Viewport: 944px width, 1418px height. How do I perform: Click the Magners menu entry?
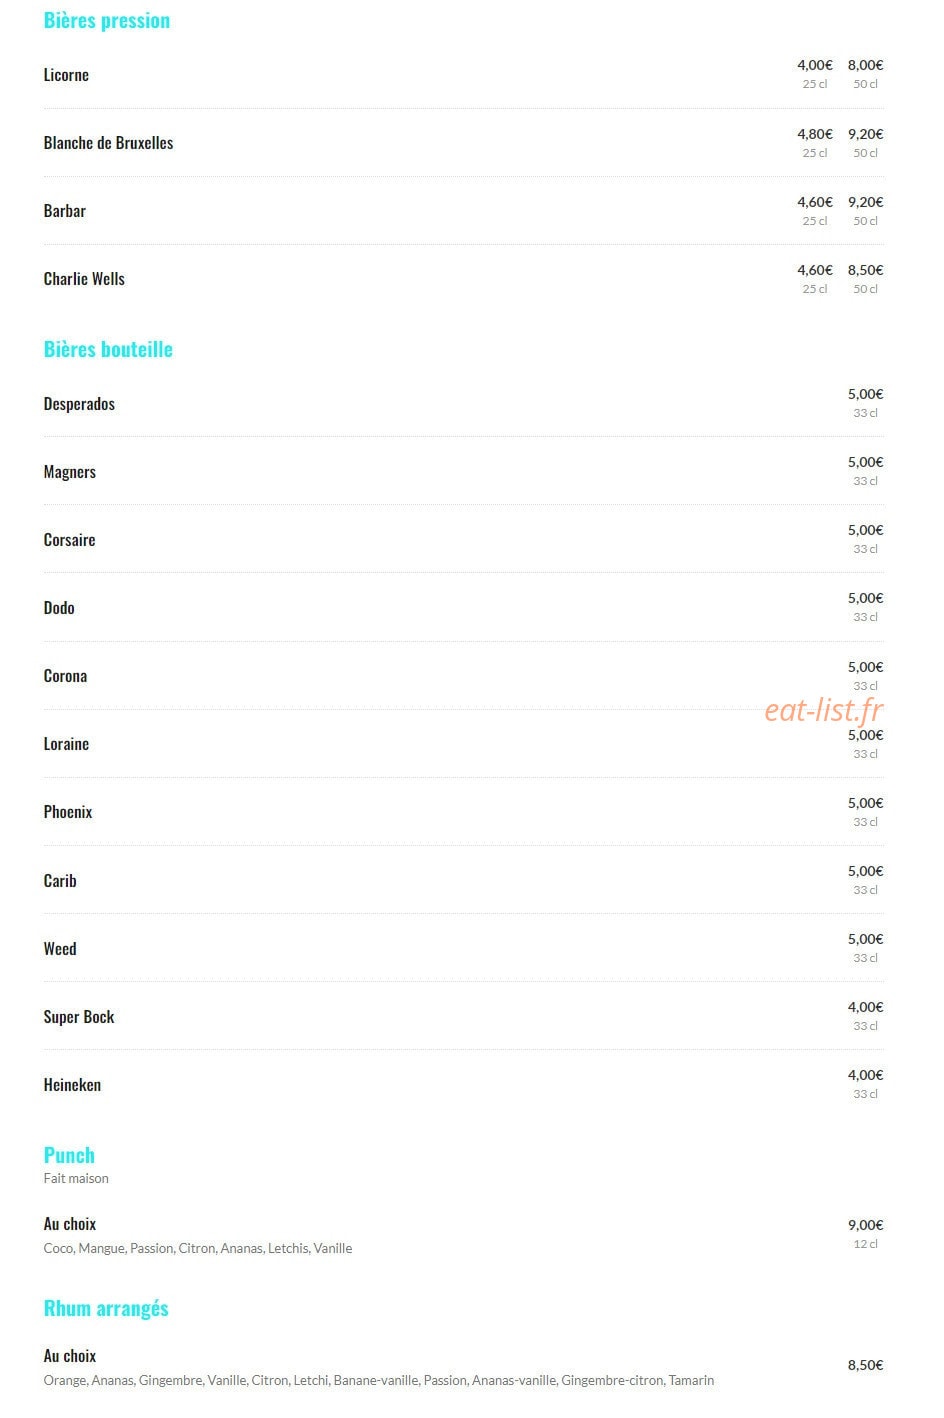69,472
